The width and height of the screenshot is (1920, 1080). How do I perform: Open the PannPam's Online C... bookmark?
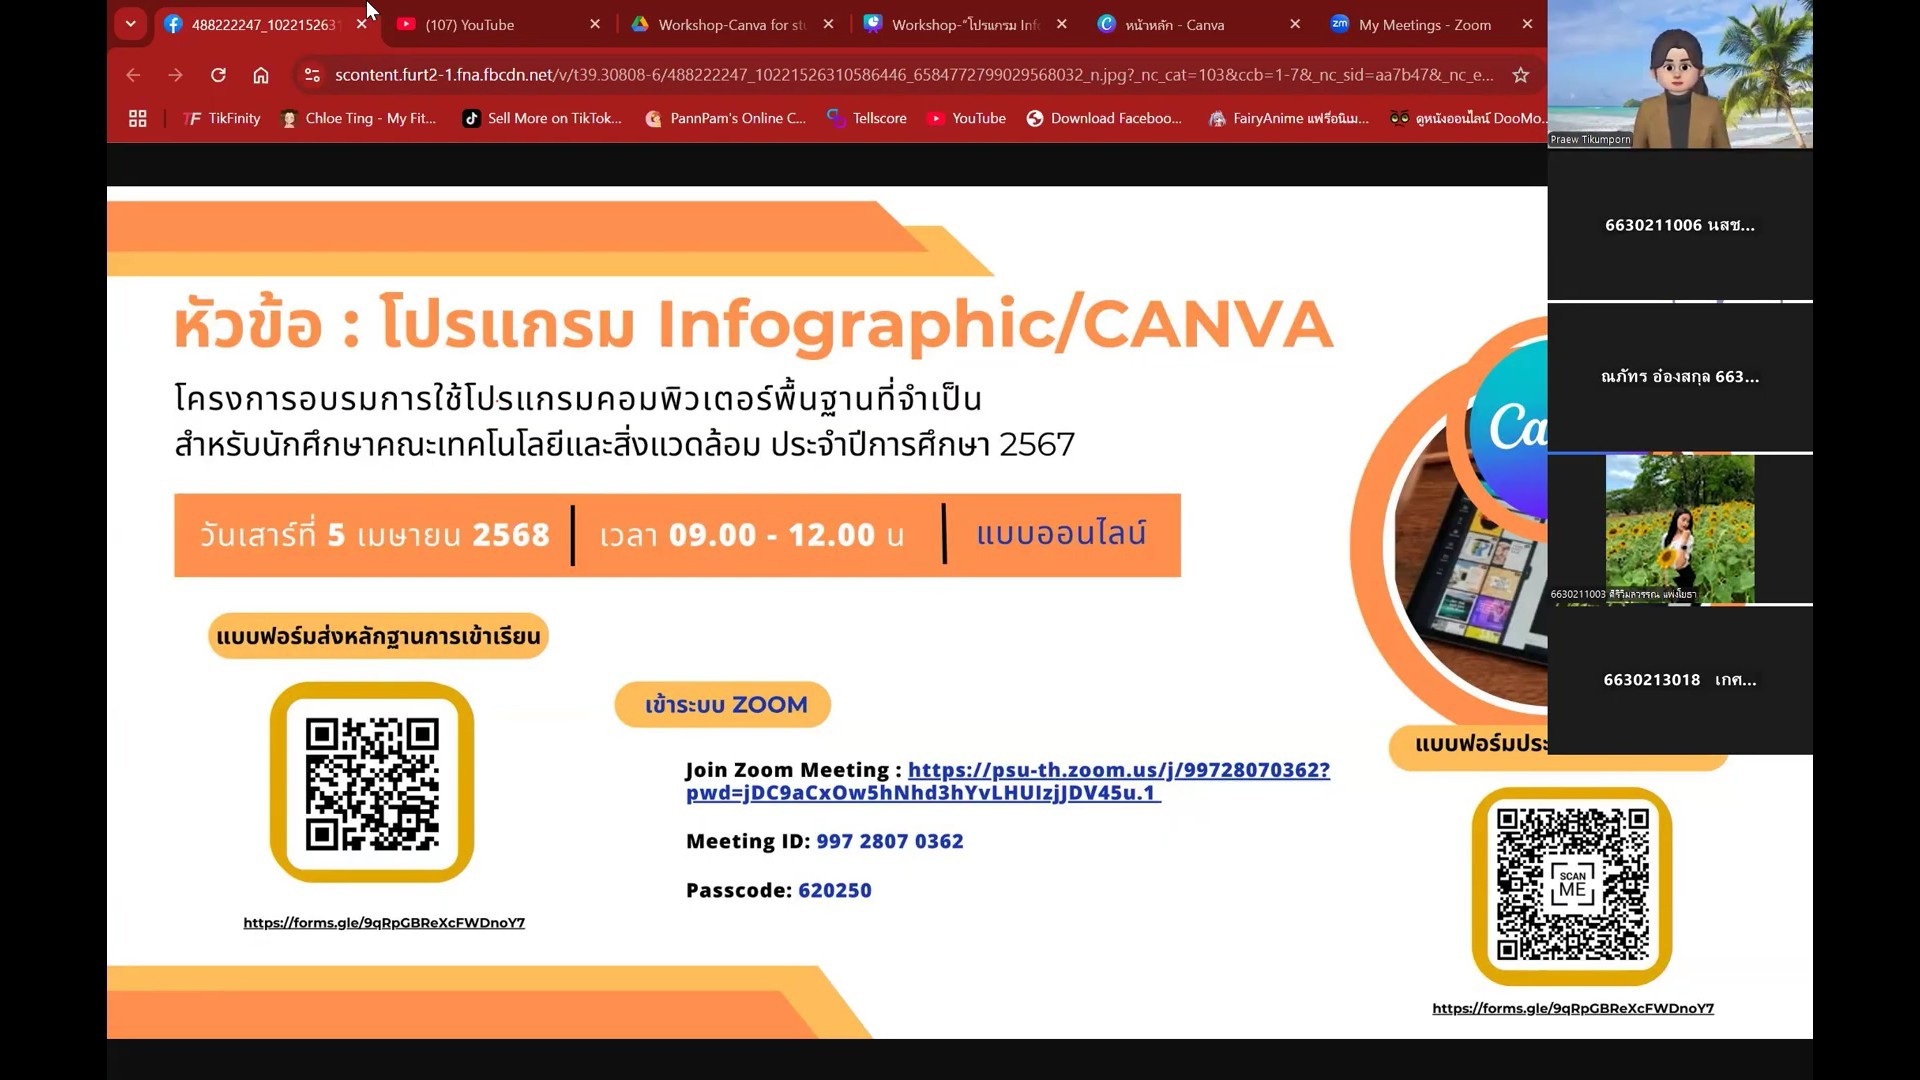[726, 118]
